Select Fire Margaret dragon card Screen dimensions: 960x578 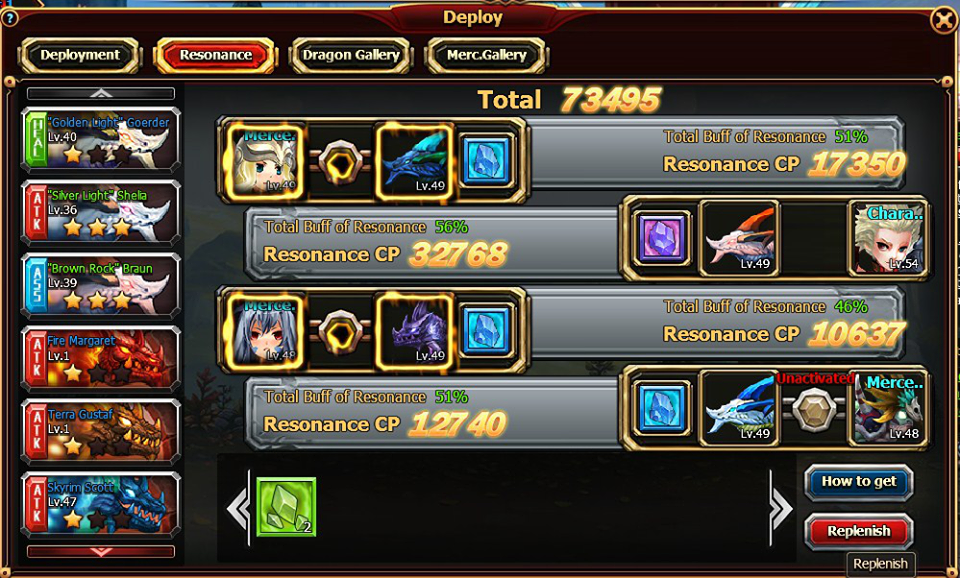(101, 358)
